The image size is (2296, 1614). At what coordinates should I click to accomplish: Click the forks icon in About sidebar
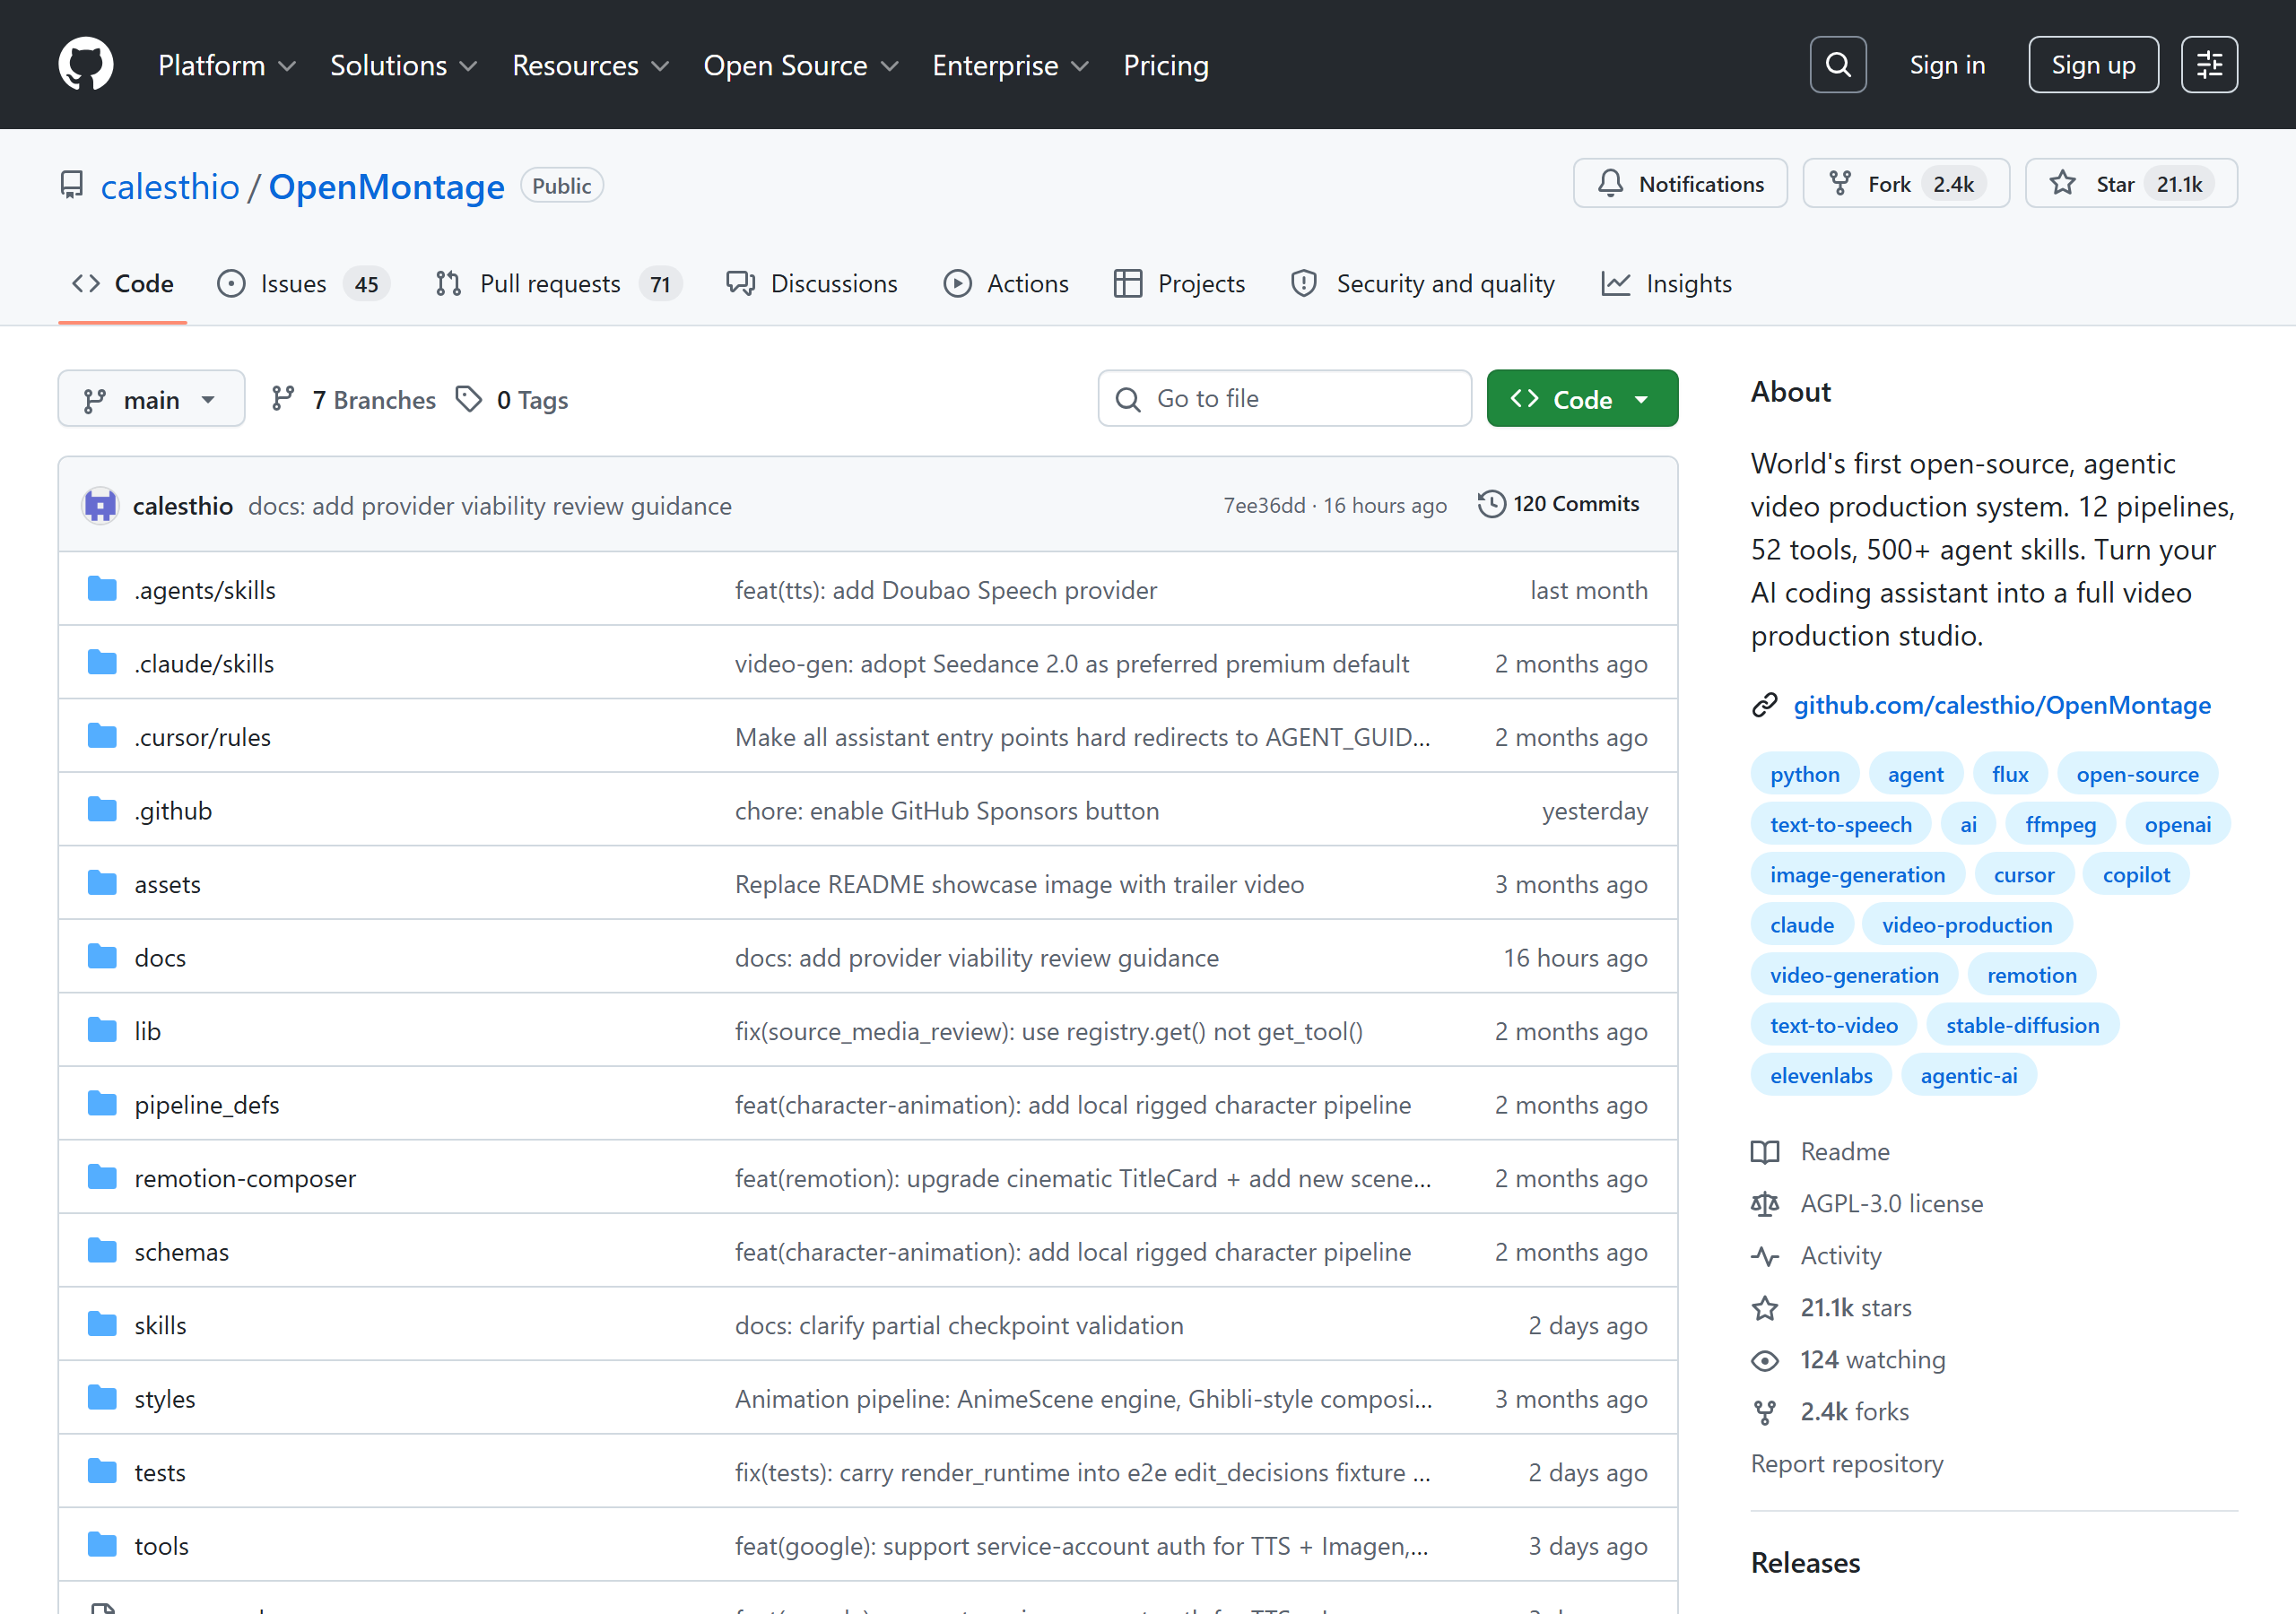pos(1765,1412)
